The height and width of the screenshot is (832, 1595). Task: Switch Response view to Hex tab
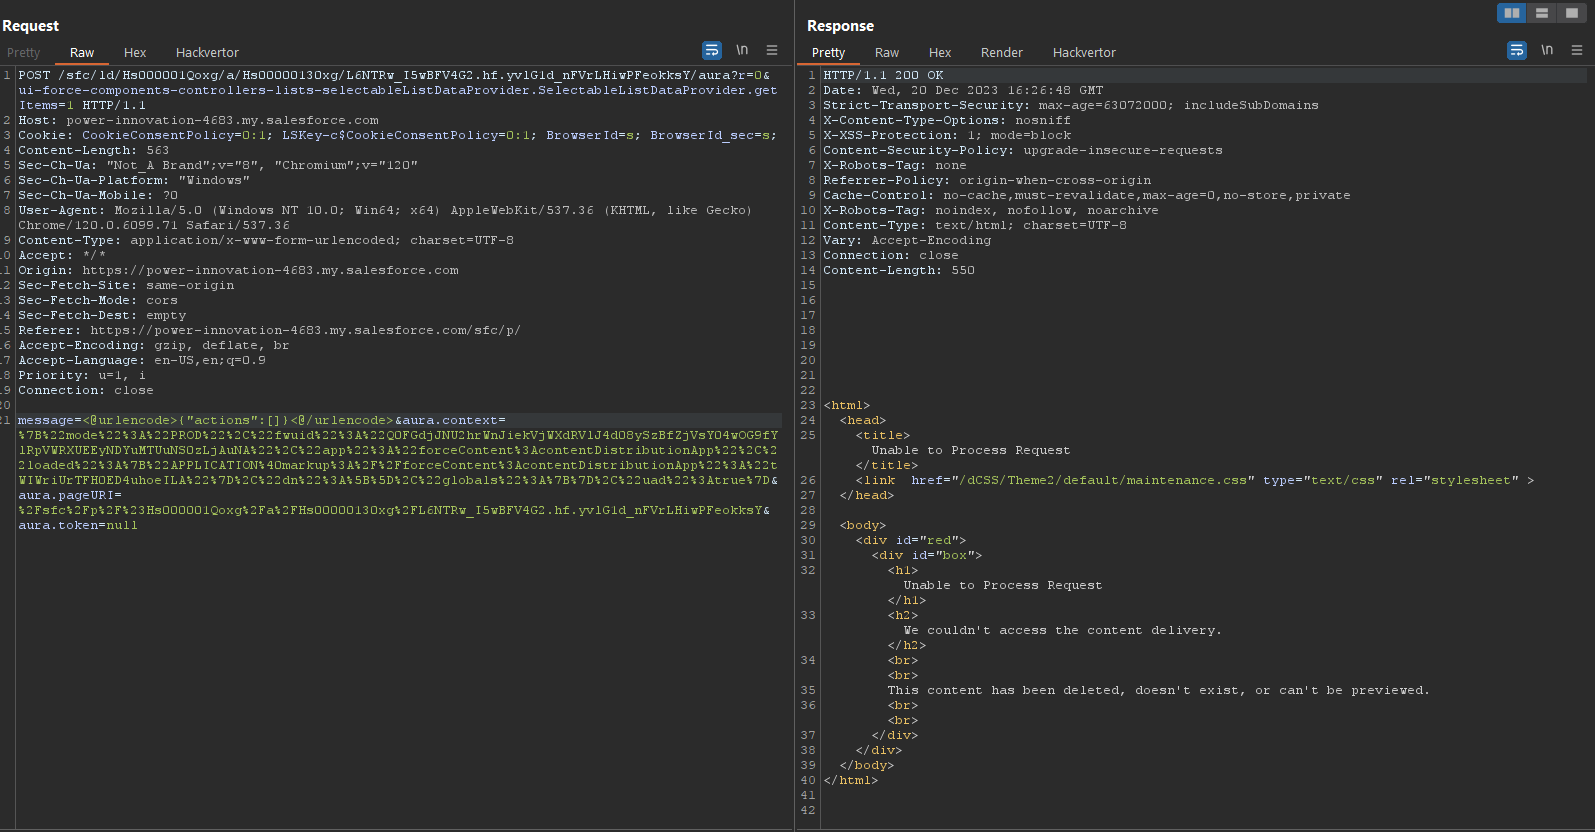[940, 53]
